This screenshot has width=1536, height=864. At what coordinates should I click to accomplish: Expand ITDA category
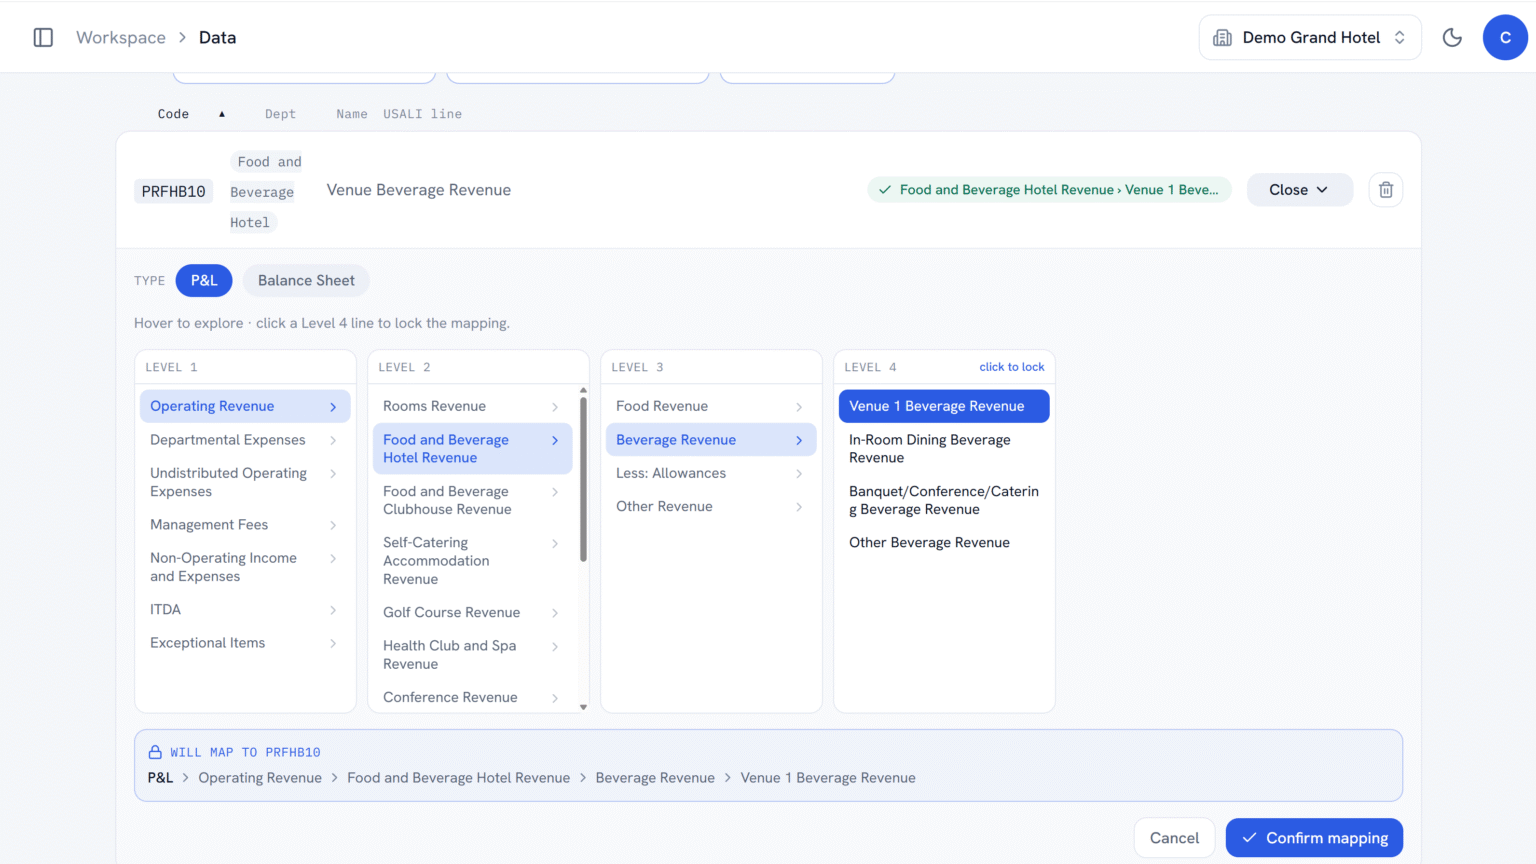245,610
